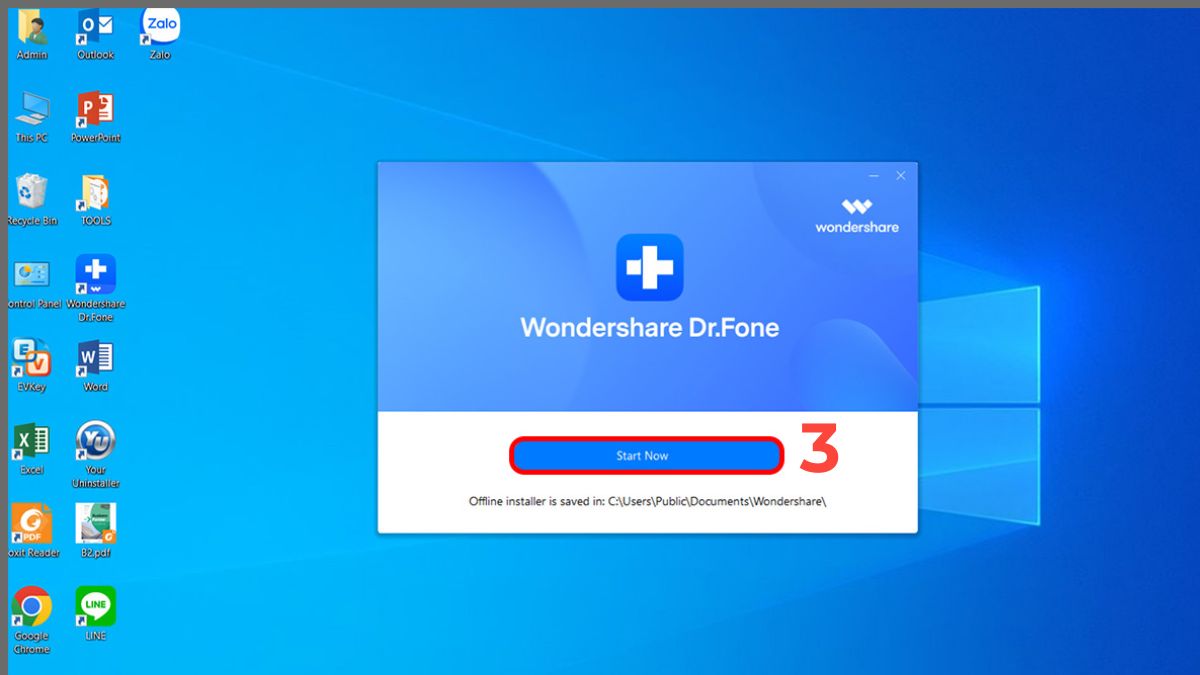
Task: Open the Recycle Bin
Action: pos(32,190)
